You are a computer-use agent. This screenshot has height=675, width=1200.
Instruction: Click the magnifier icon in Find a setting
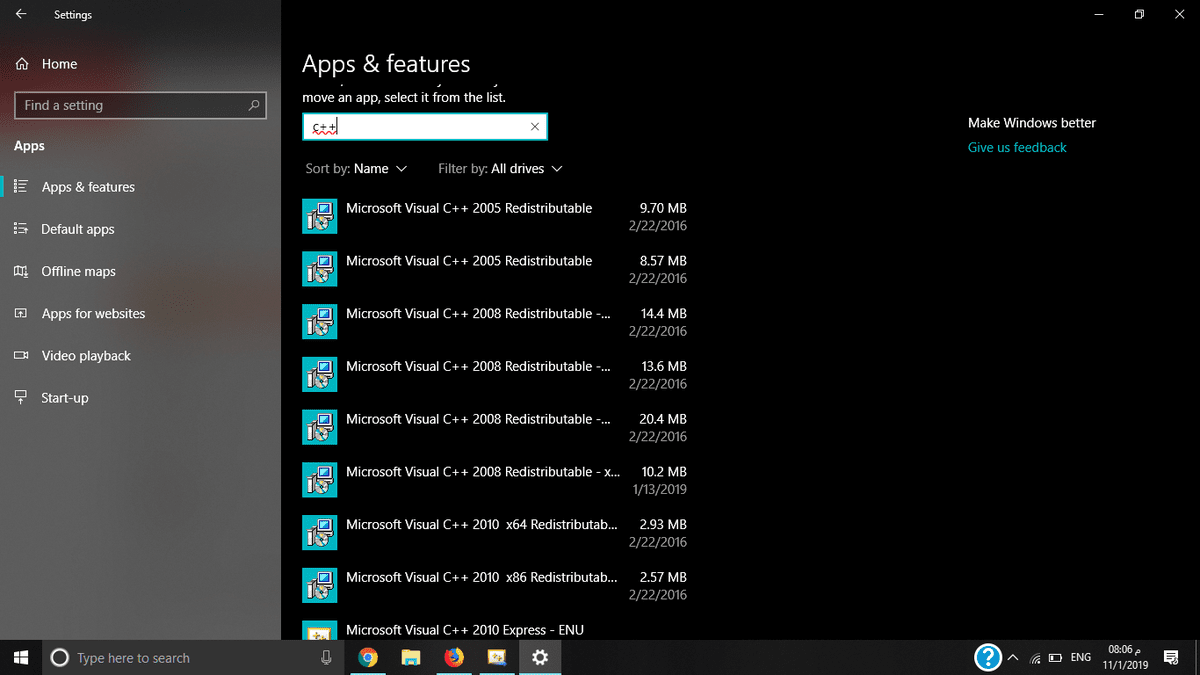point(254,105)
